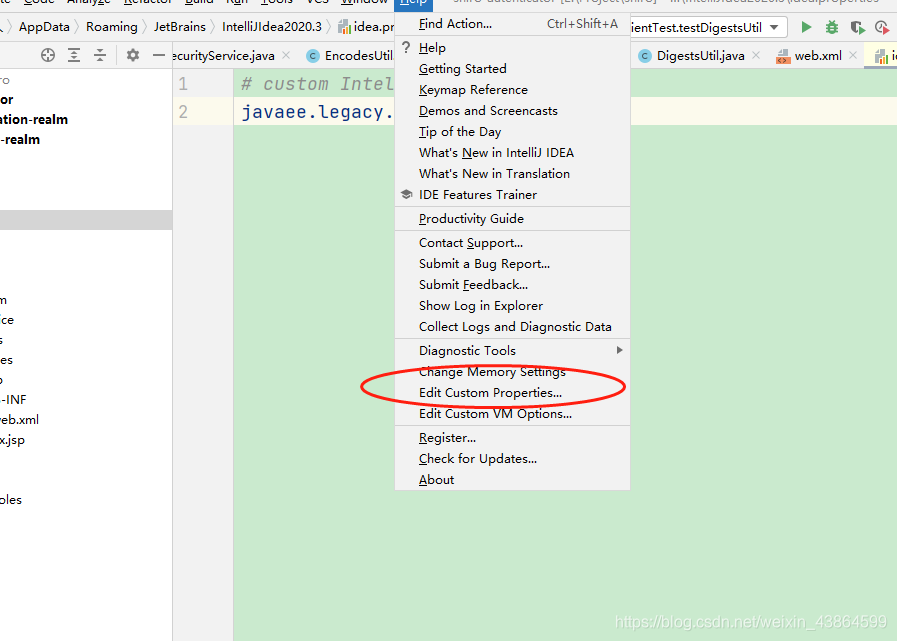The height and width of the screenshot is (641, 897).
Task: Click the IntelliJIdea2020.3 breadcrumb
Action: point(272,27)
